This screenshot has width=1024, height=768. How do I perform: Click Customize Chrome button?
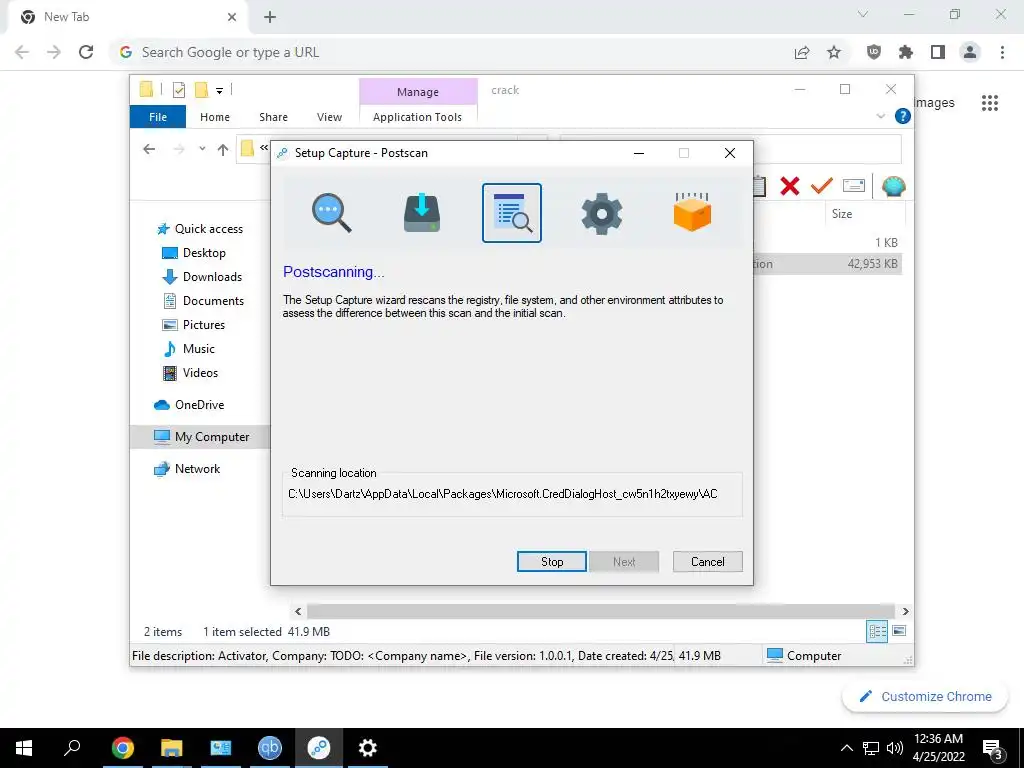(x=925, y=697)
